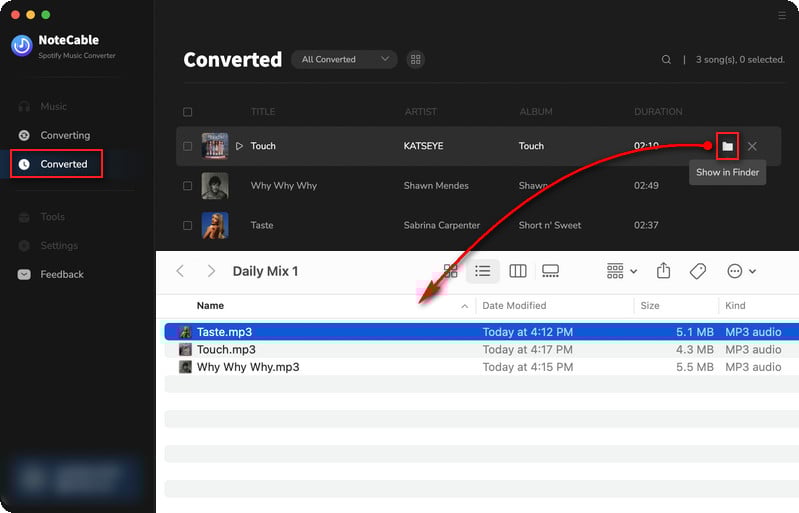Click the Feedback envelope icon
This screenshot has width=799, height=513.
(24, 274)
